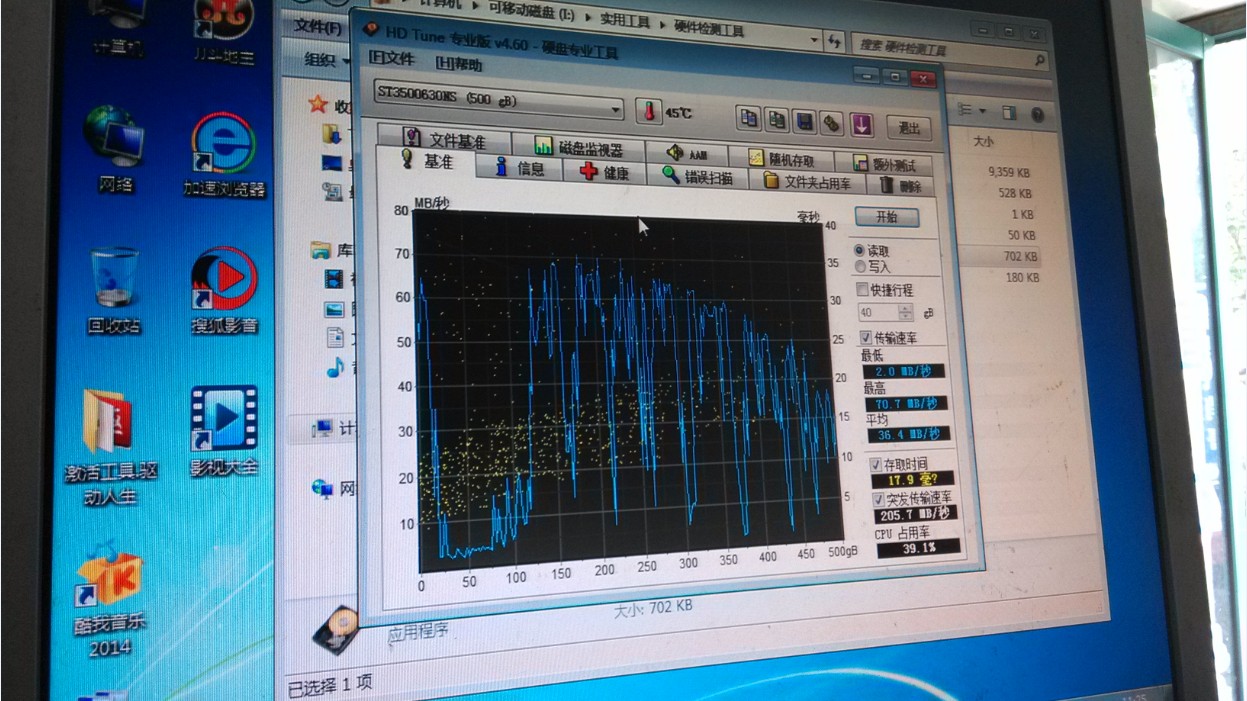Image resolution: width=1247 pixels, height=701 pixels.
Task: Copy text results to clipboard icon
Action: click(749, 119)
